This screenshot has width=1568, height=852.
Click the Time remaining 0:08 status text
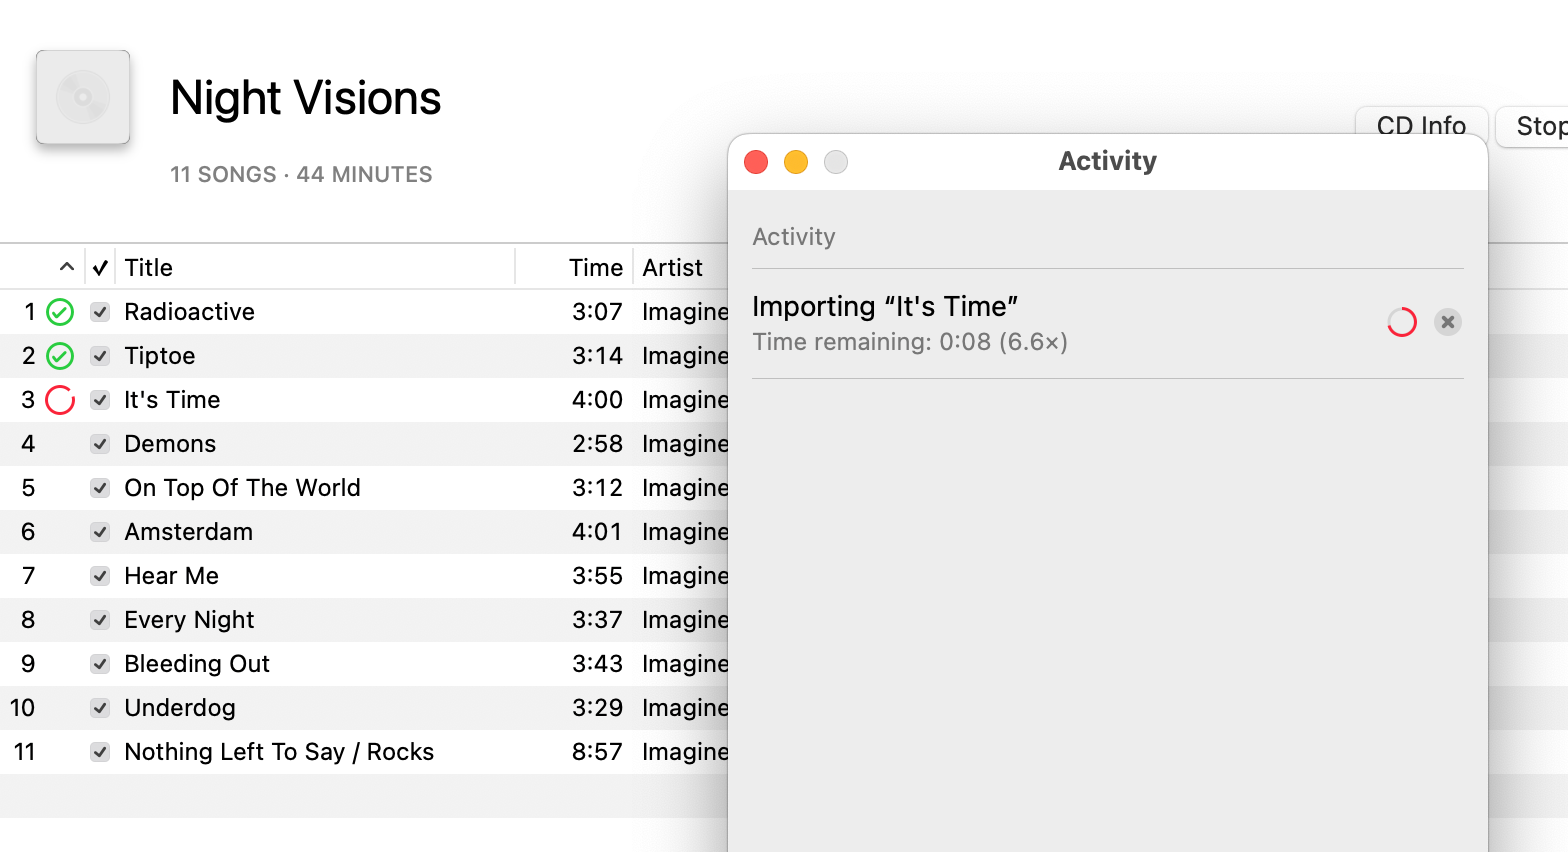click(x=910, y=342)
